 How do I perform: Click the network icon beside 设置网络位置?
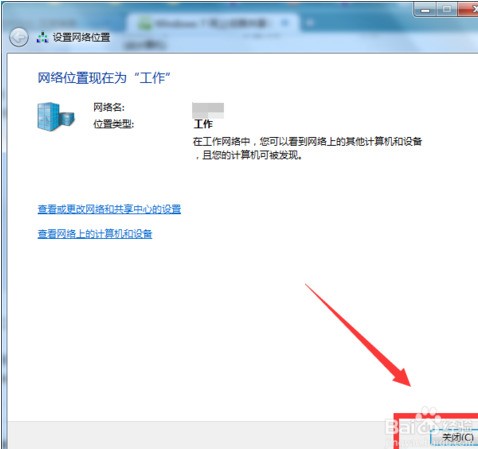click(42, 37)
